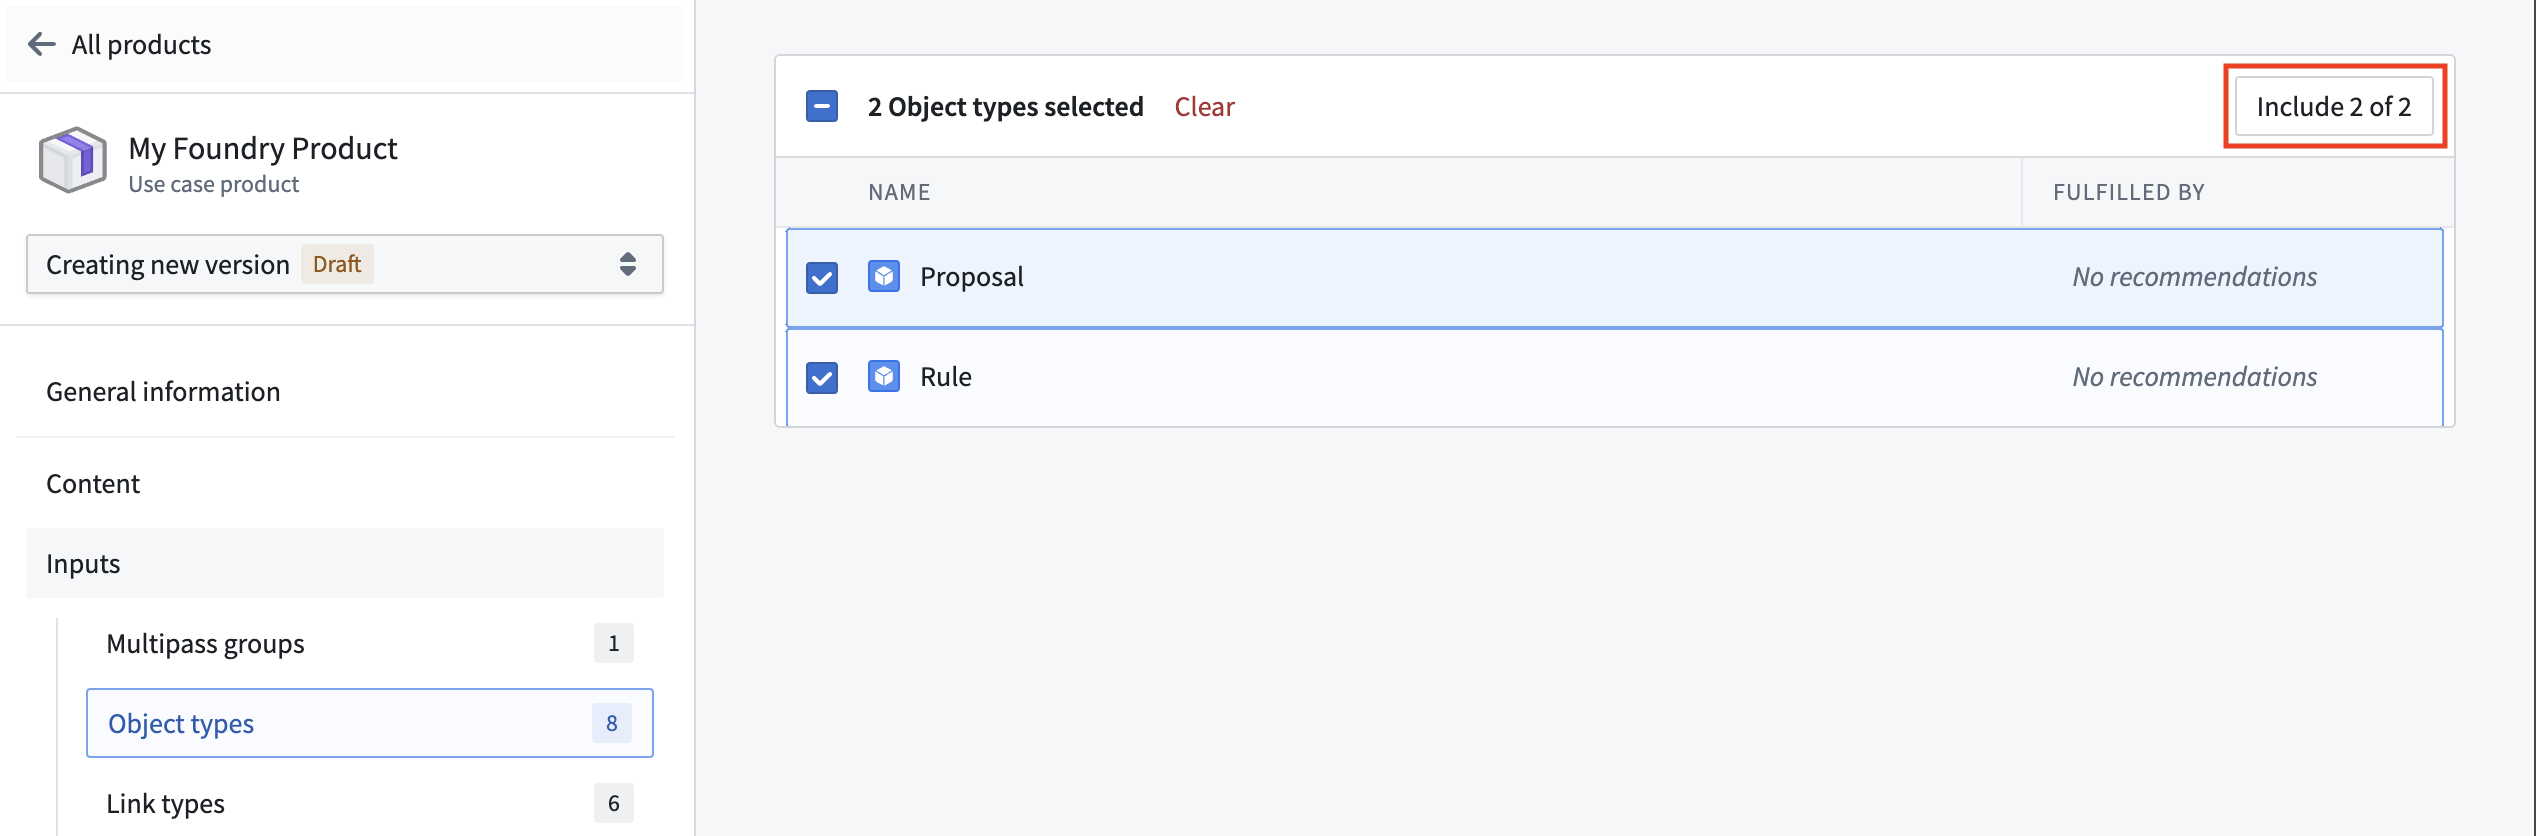This screenshot has width=2536, height=836.
Task: Uncheck the Rule checkbox
Action: pyautogui.click(x=822, y=378)
